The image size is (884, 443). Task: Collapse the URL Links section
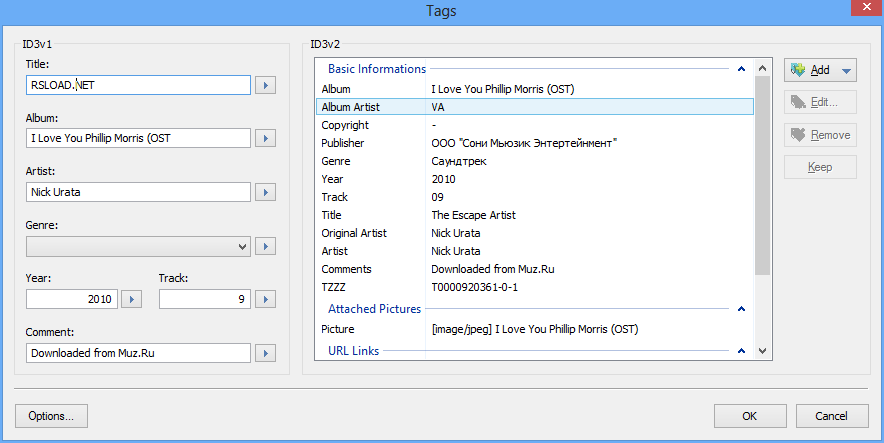(x=740, y=351)
